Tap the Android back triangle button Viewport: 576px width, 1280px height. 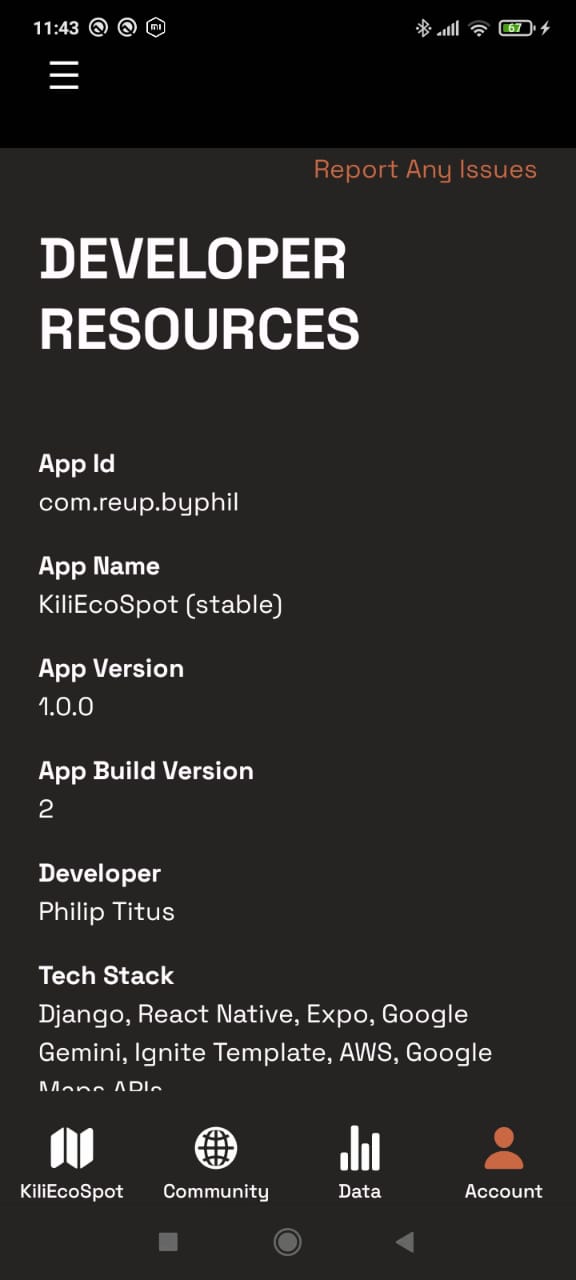coord(405,1242)
